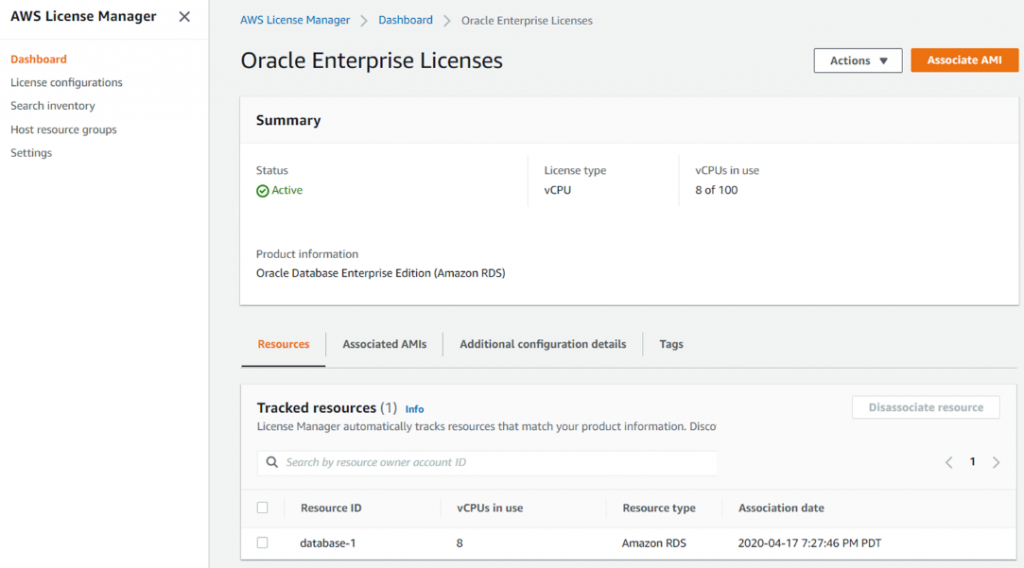Click AWS License Manager breadcrumb link
Viewport: 1024px width, 568px height.
click(x=295, y=20)
